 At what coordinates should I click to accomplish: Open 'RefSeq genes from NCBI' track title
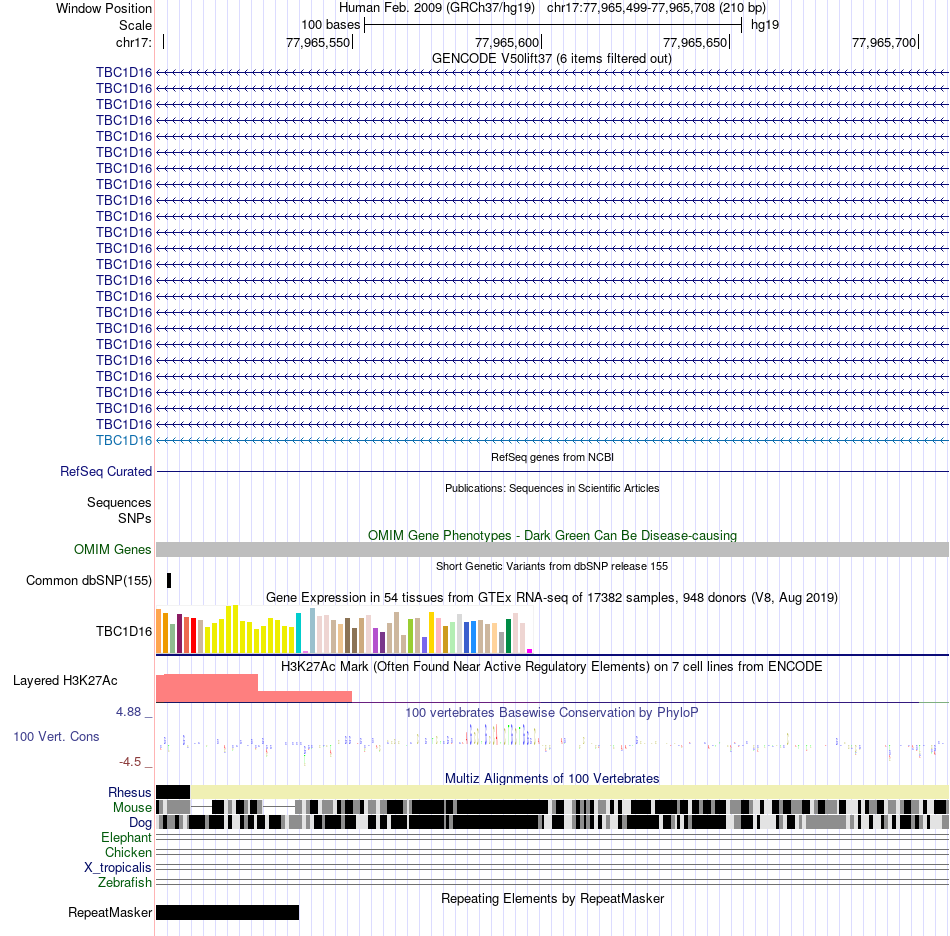tap(552, 457)
